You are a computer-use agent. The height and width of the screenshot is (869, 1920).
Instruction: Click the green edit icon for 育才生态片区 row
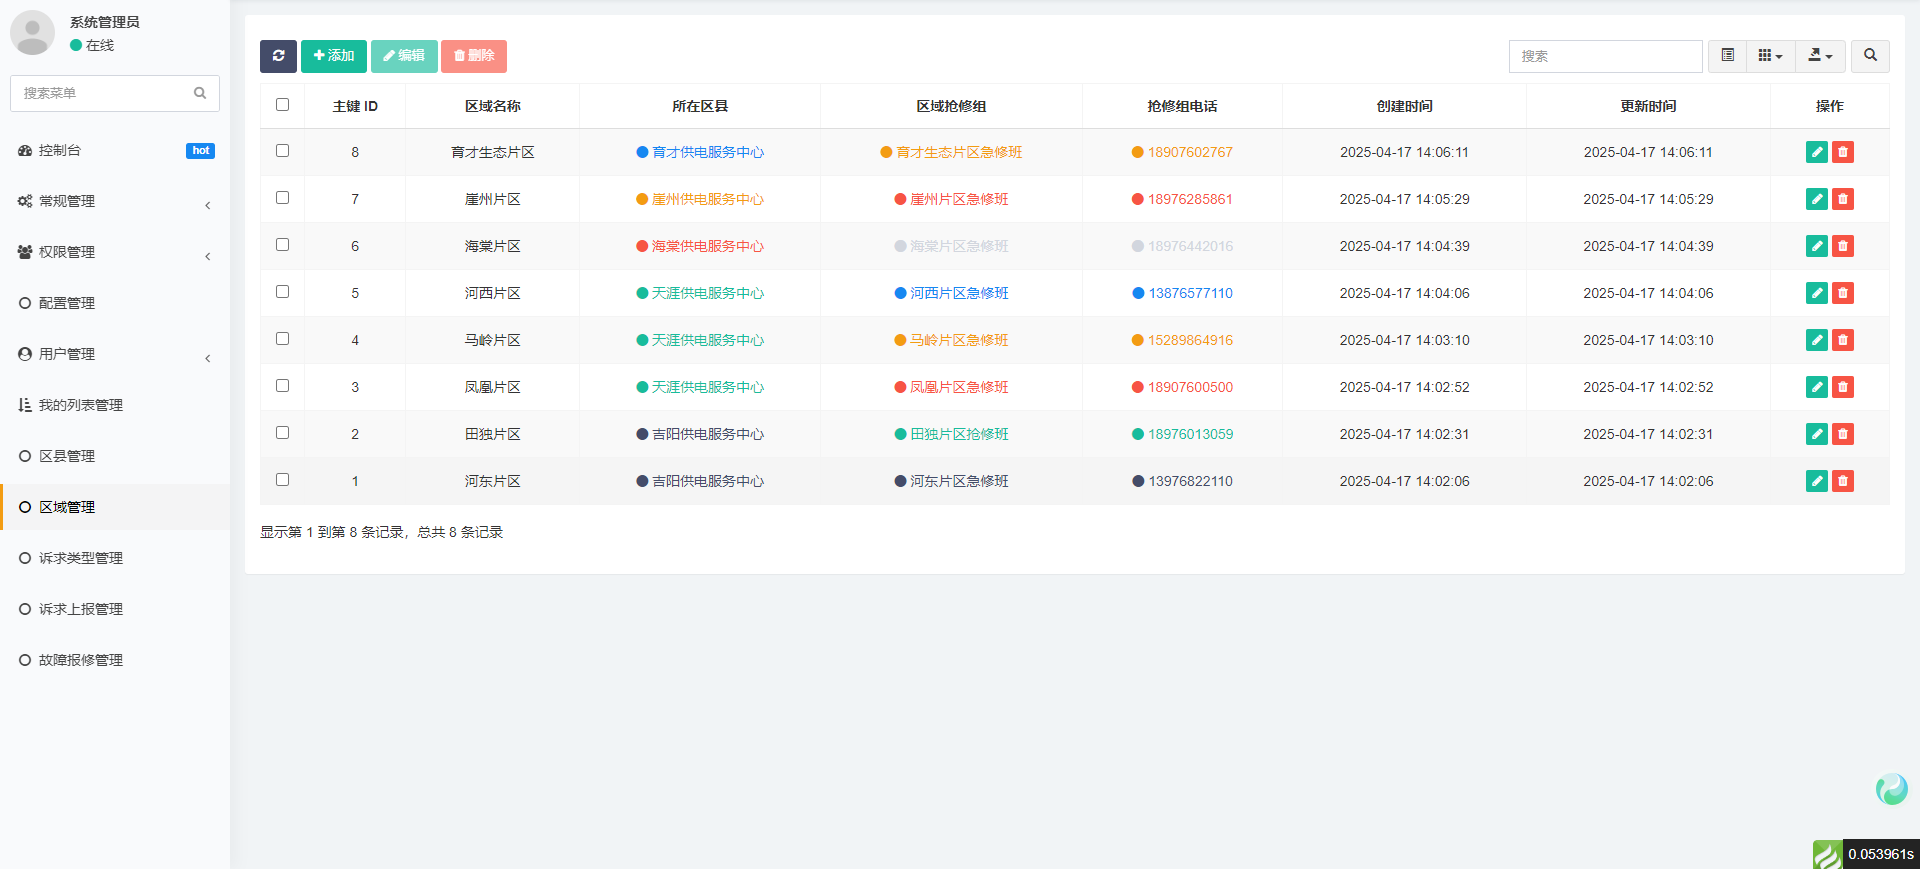[x=1816, y=152]
